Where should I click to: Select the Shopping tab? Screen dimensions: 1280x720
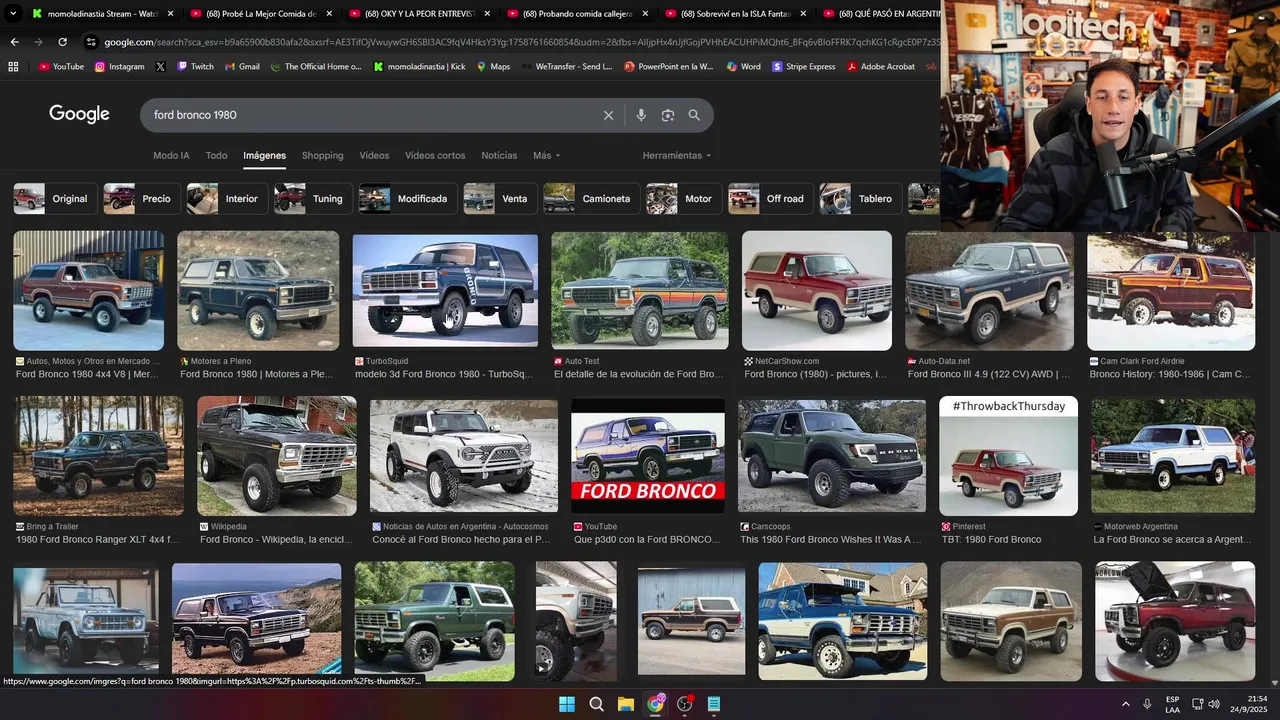tap(322, 155)
